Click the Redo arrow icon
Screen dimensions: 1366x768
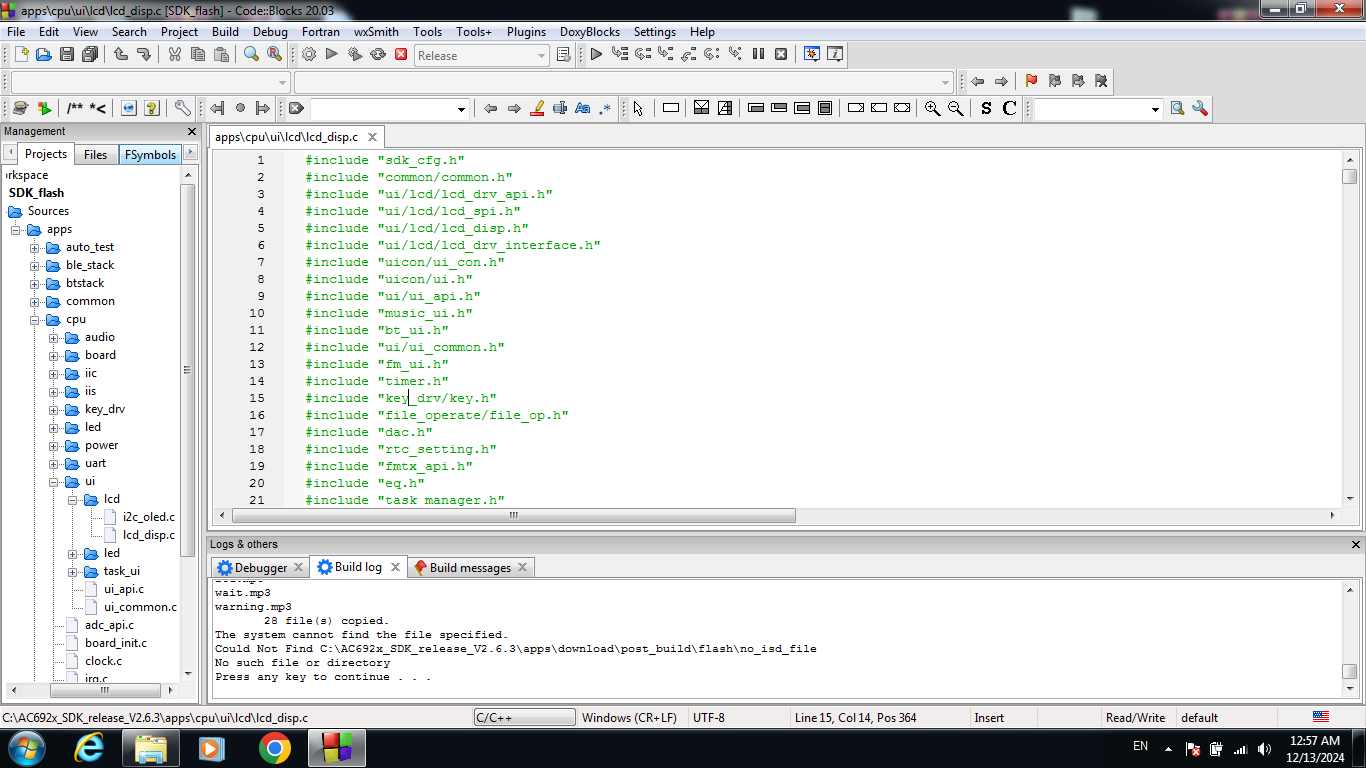tap(144, 55)
